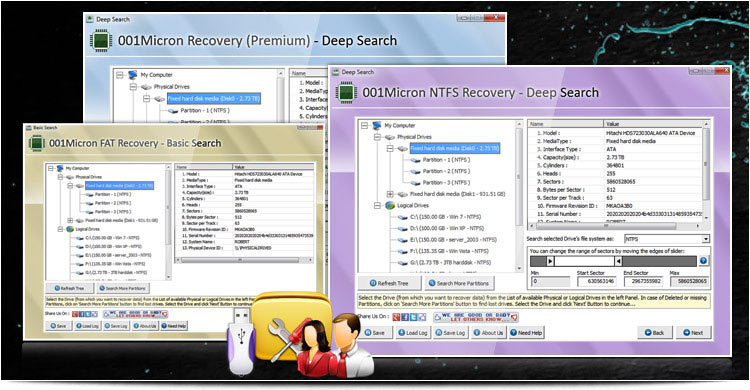Go Back in NTFS Recovery window
The height and width of the screenshot is (390, 750).
click(655, 333)
